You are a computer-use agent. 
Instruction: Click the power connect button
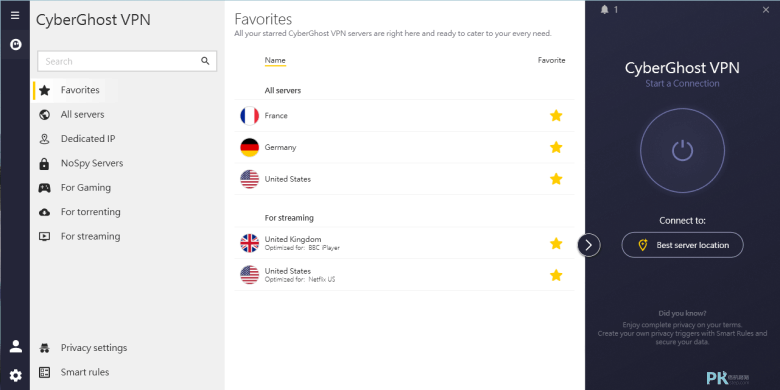(682, 150)
